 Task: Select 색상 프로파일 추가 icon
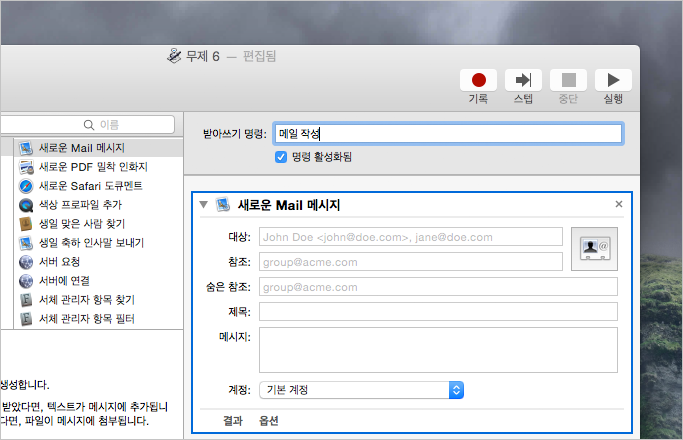tap(26, 205)
